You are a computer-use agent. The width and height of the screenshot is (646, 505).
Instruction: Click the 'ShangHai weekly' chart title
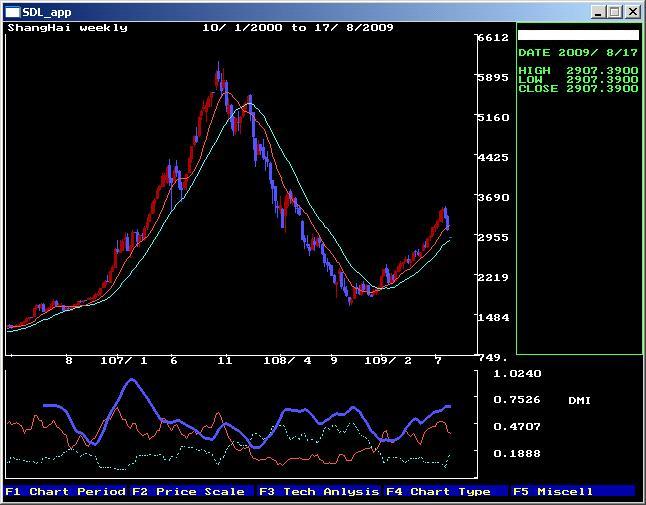coord(68,28)
